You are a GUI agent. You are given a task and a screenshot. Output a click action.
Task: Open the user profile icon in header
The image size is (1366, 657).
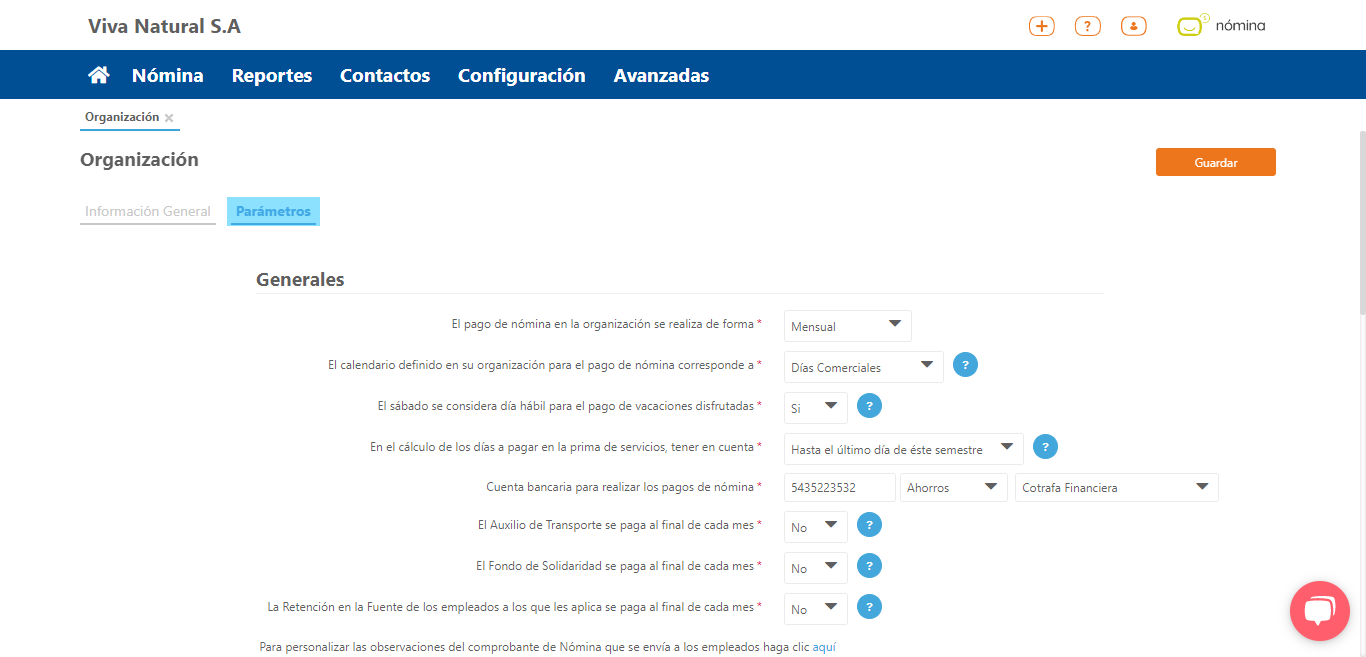pos(1133,27)
